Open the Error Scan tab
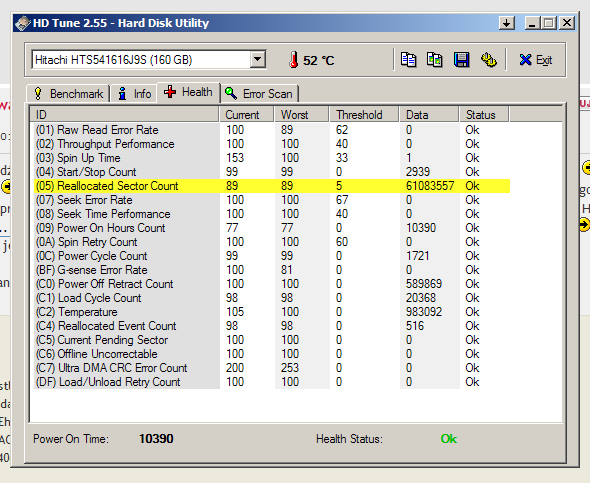590x483 pixels. 259,94
